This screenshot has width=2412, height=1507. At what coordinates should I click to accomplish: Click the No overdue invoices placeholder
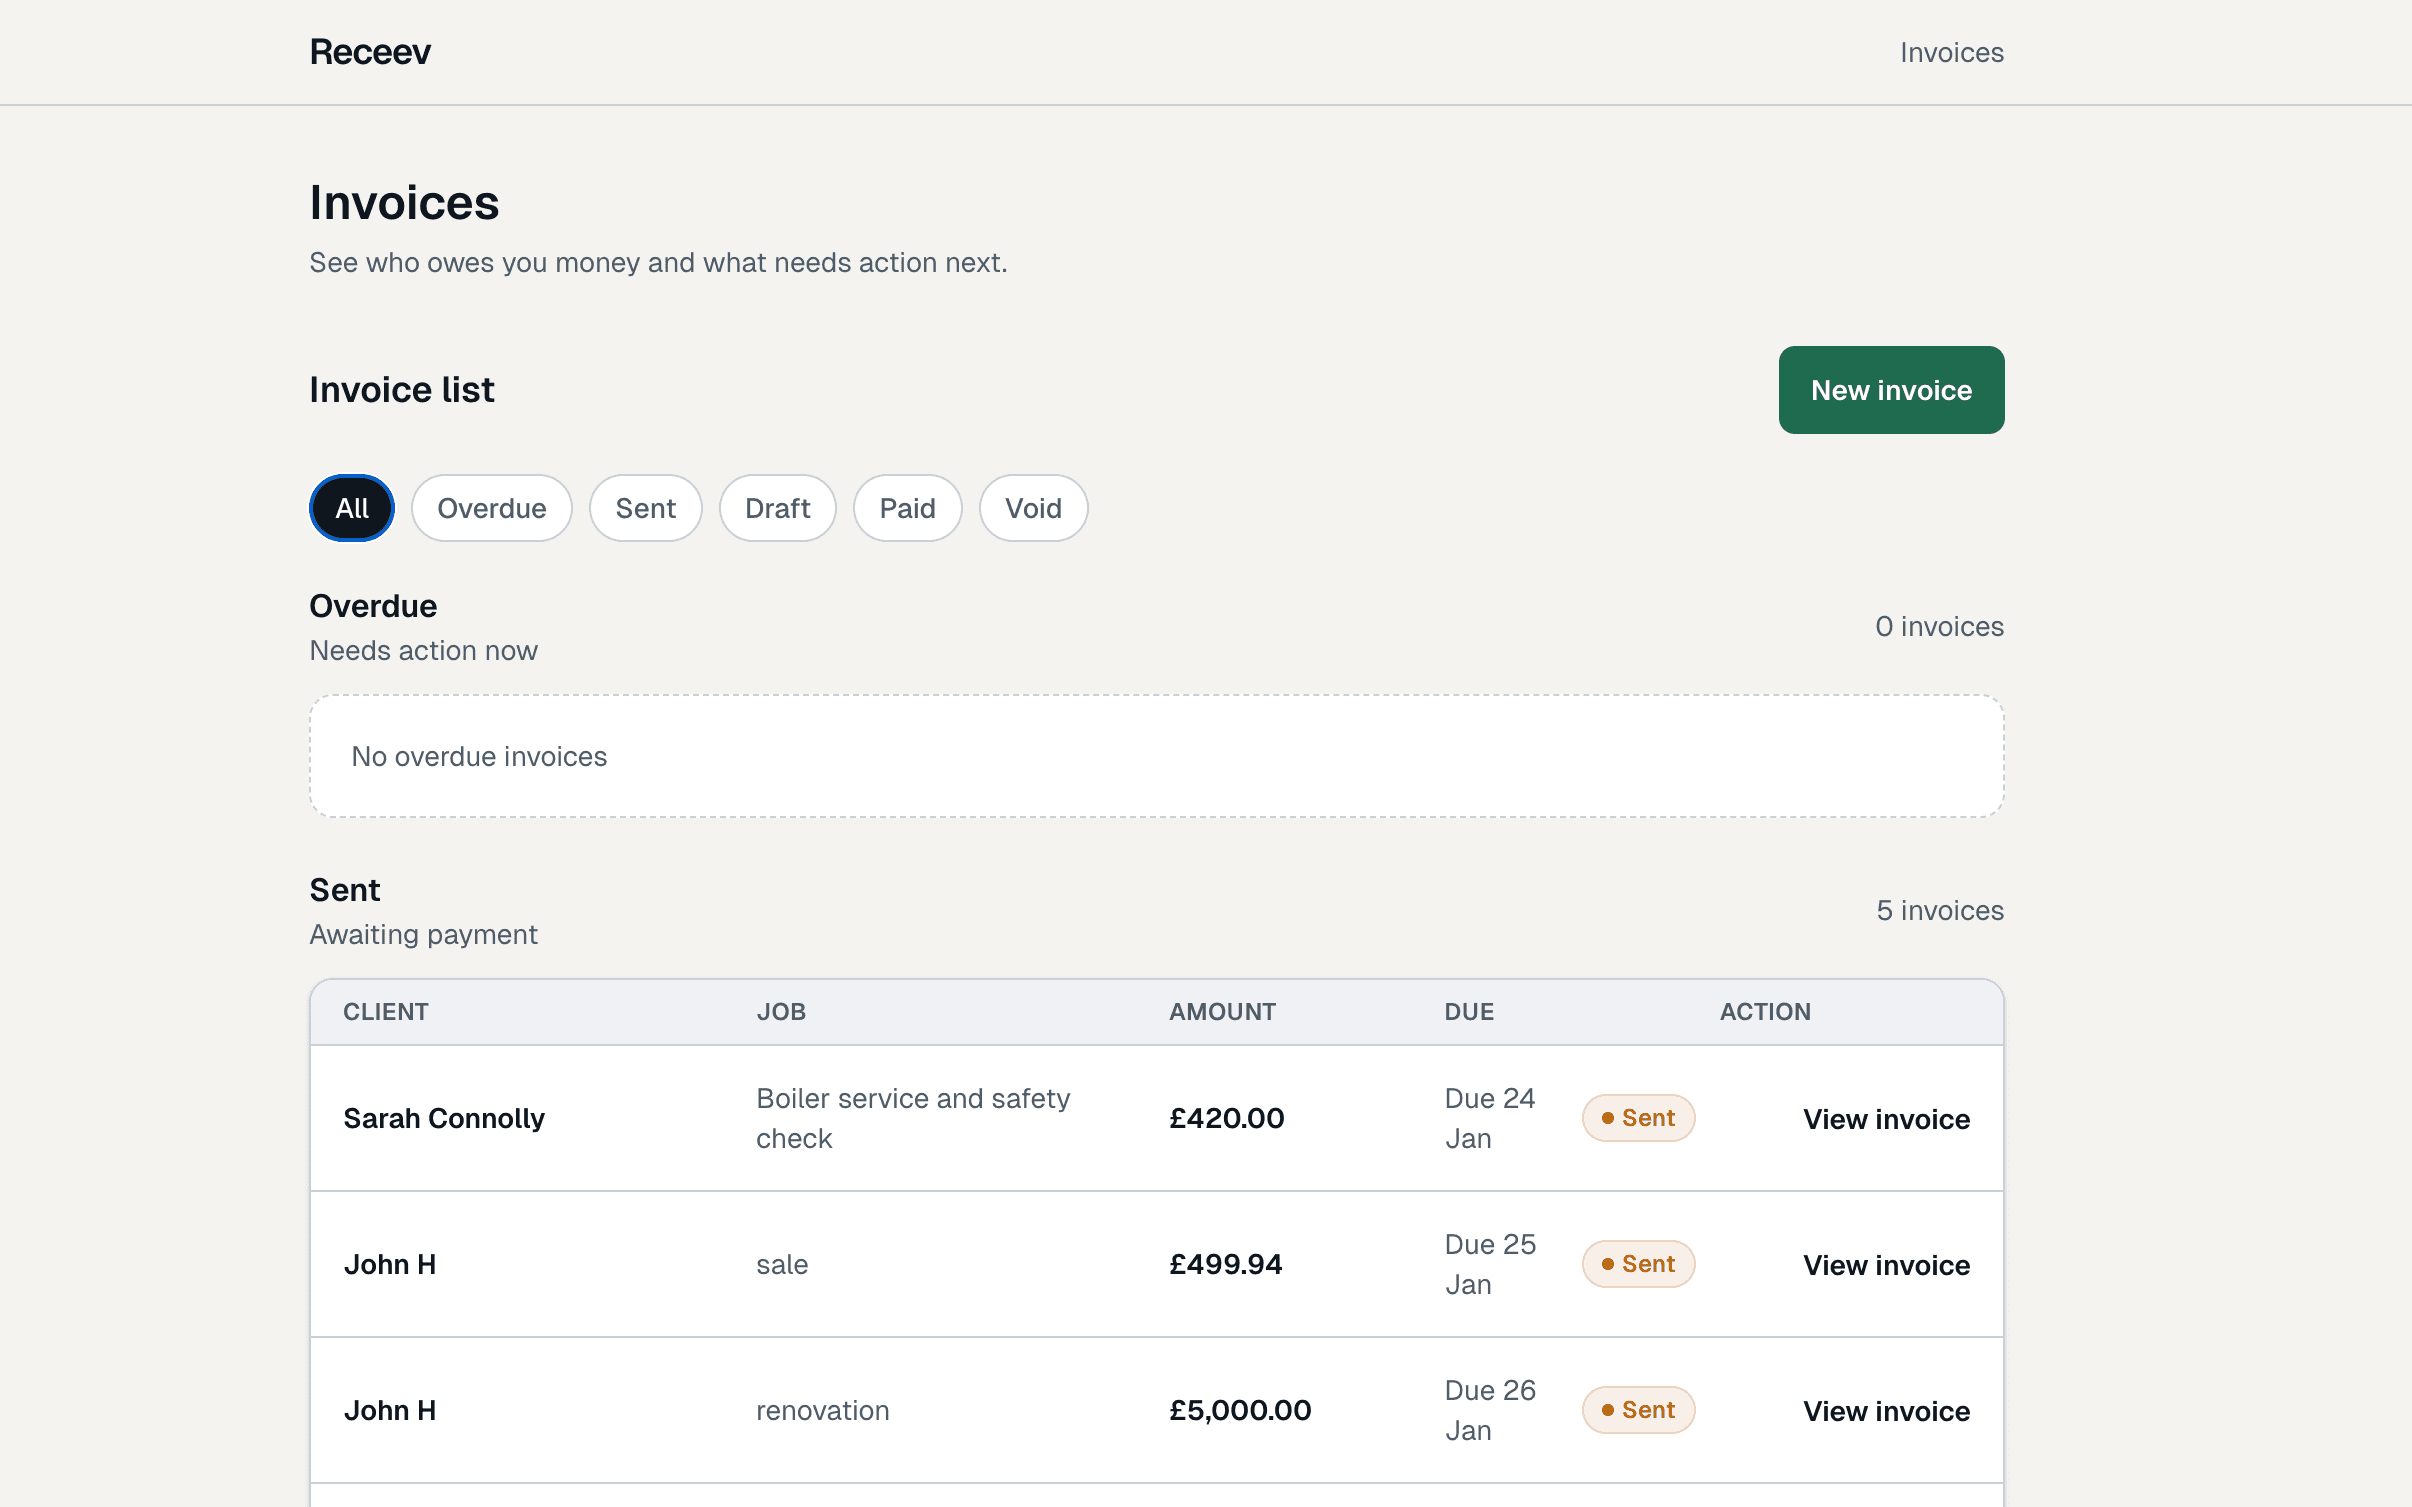point(478,756)
